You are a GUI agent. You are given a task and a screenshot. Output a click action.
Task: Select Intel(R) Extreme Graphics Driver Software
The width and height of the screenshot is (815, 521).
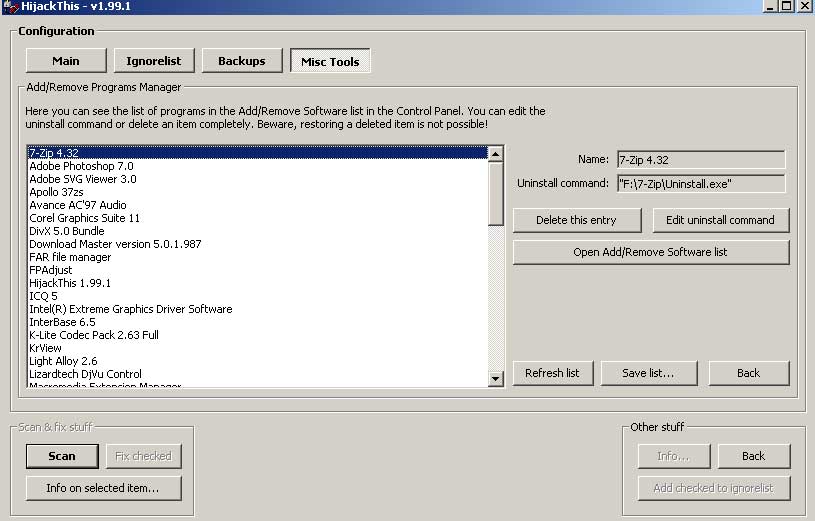258,309
